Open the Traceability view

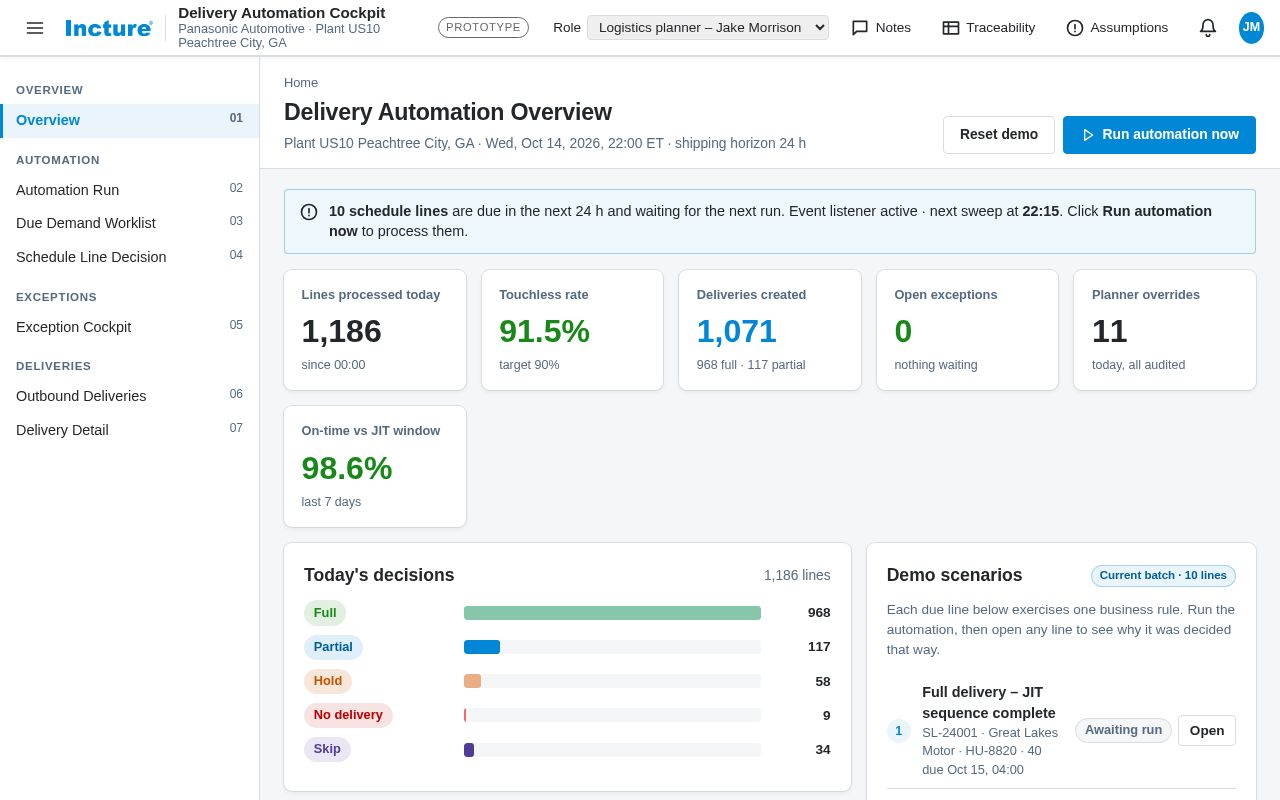click(989, 28)
